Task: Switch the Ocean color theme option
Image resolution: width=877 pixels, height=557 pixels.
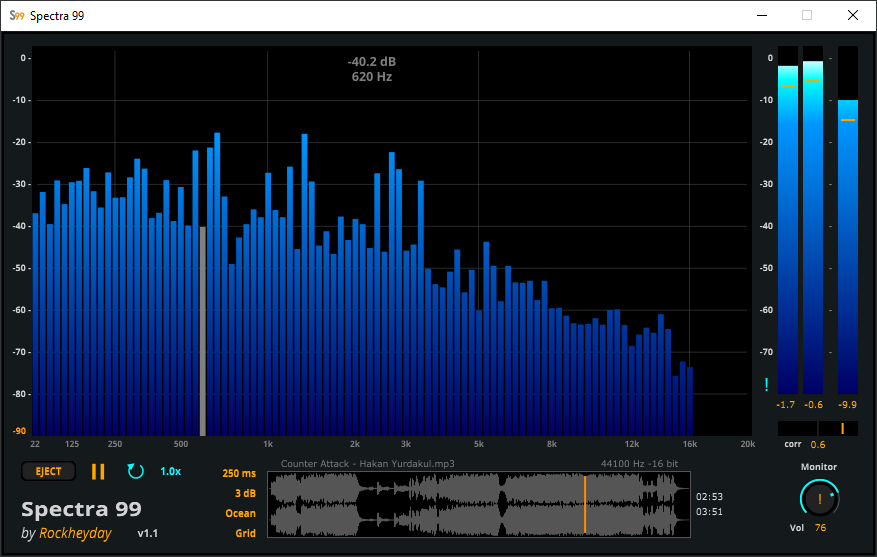Action: (x=240, y=513)
